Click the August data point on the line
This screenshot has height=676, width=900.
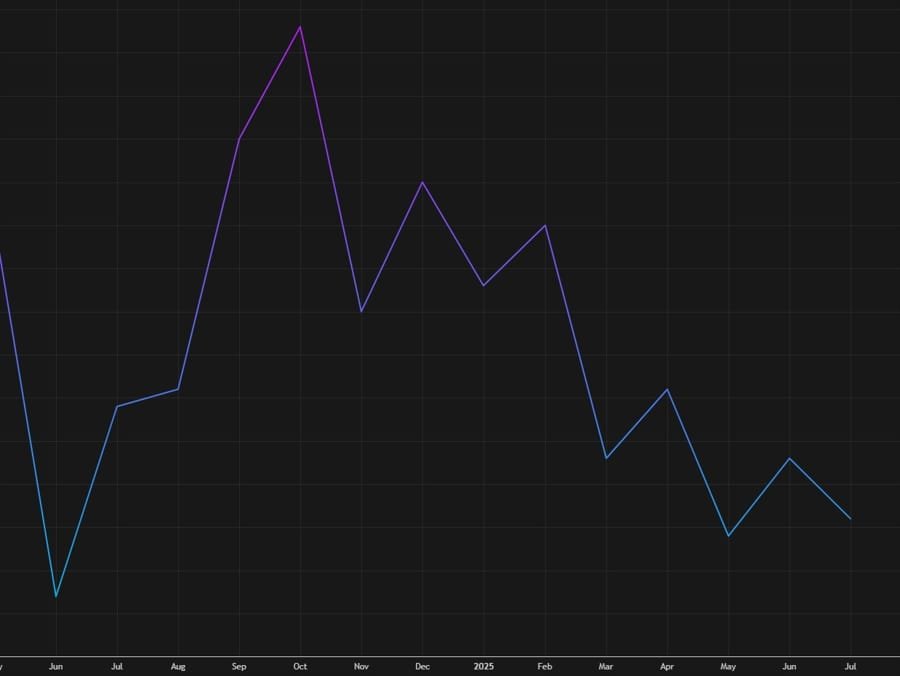coord(178,389)
